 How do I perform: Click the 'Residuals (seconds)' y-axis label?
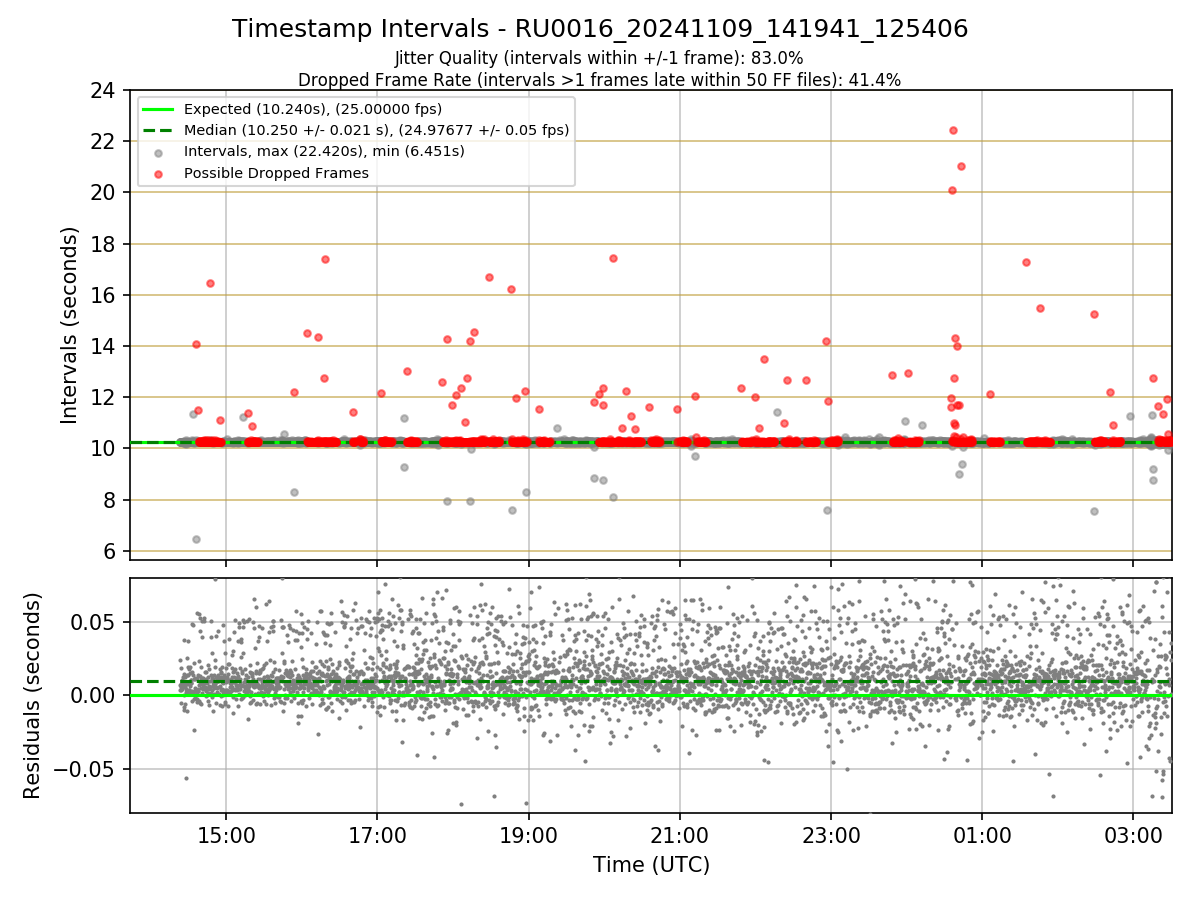(32, 696)
